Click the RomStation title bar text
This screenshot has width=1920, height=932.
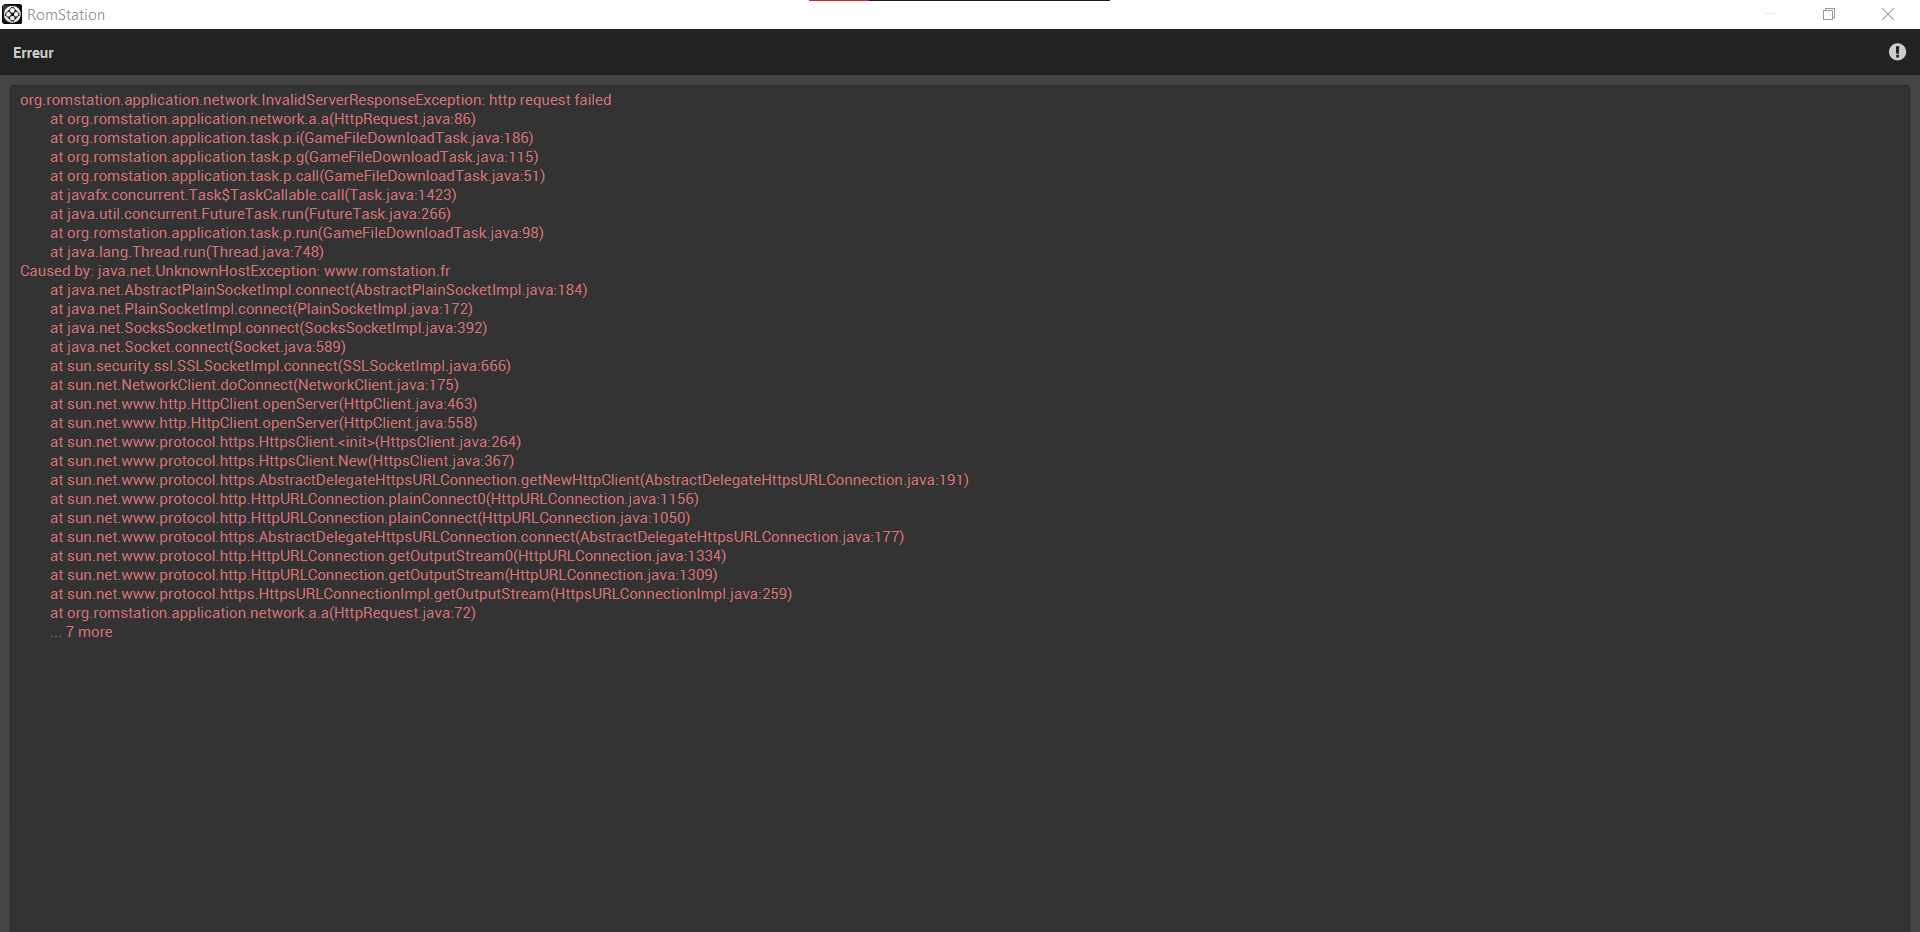[66, 15]
